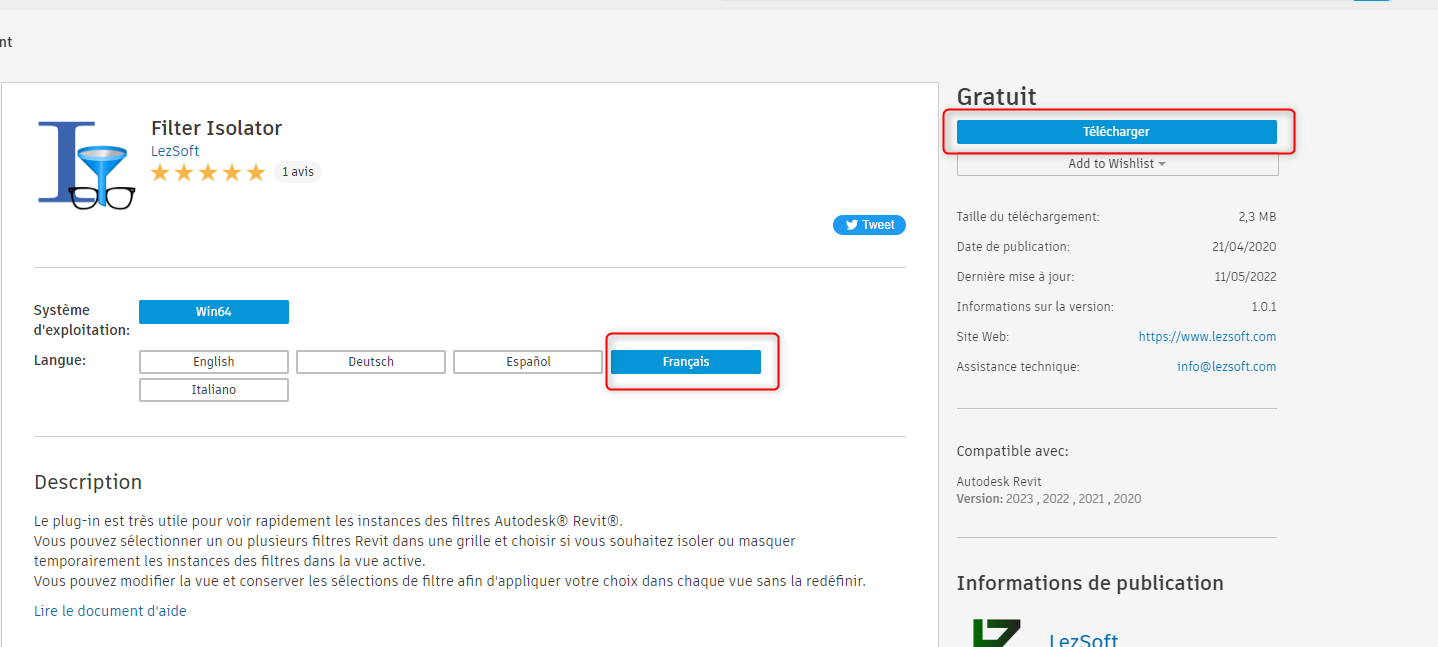This screenshot has width=1438, height=647.
Task: Open Lire le document d'aide link
Action: click(x=110, y=611)
